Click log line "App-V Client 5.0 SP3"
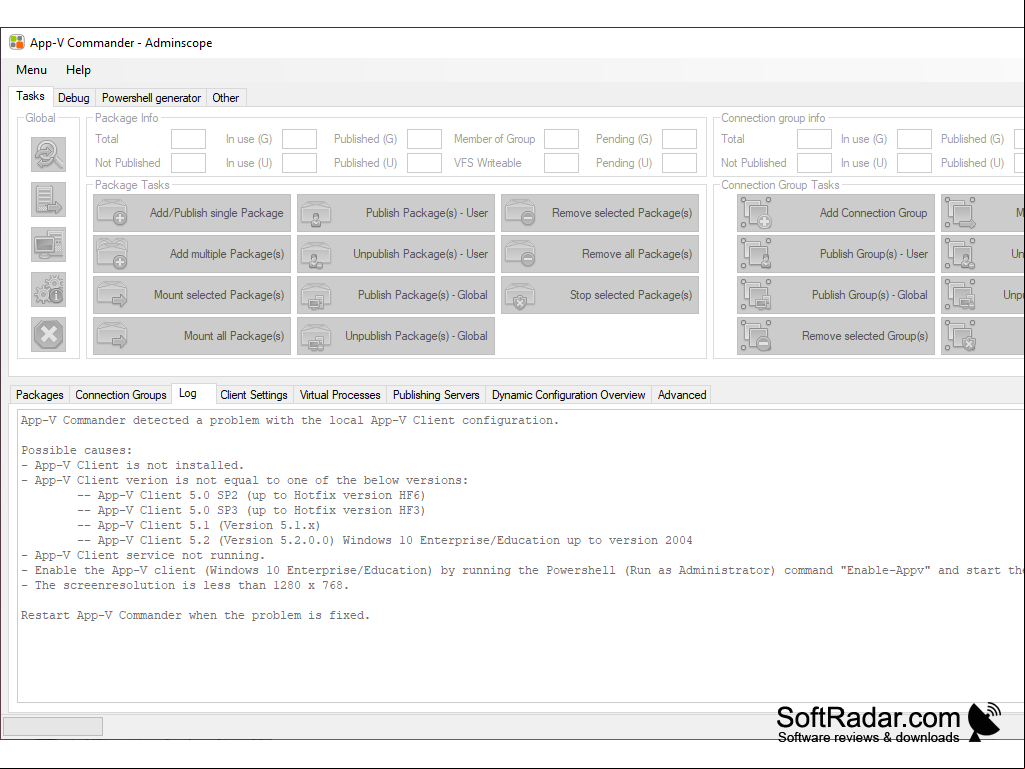The width and height of the screenshot is (1025, 769). [x=251, y=511]
